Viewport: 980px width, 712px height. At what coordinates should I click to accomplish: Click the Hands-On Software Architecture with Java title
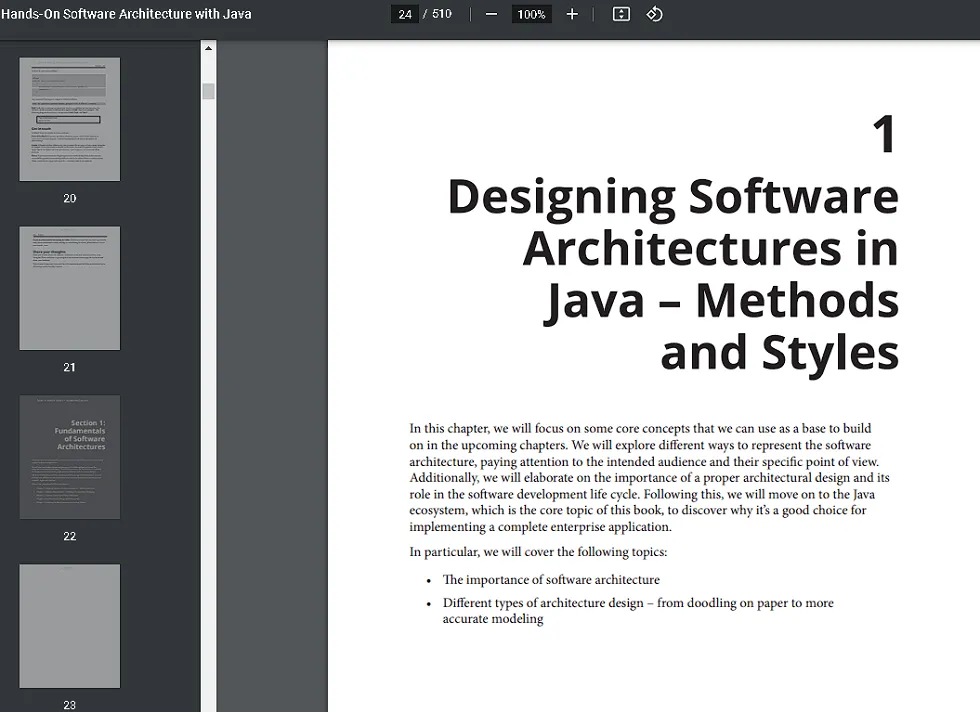tap(126, 14)
